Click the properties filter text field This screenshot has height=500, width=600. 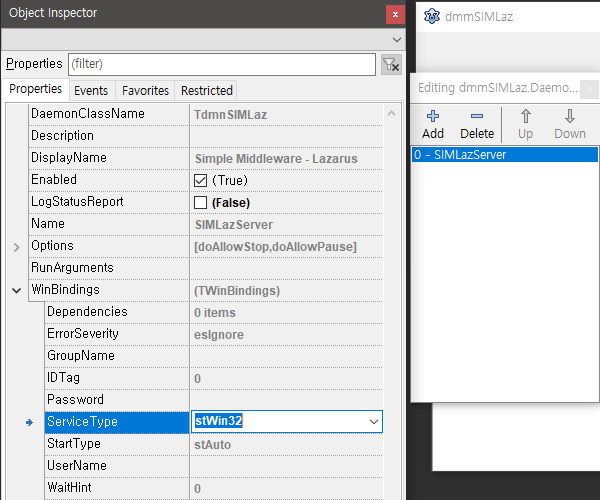tap(222, 64)
